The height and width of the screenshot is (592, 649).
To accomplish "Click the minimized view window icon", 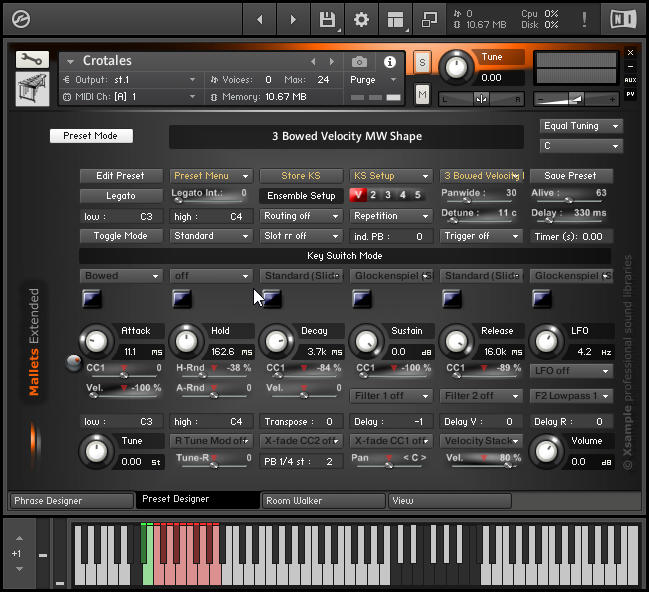I will click(429, 19).
